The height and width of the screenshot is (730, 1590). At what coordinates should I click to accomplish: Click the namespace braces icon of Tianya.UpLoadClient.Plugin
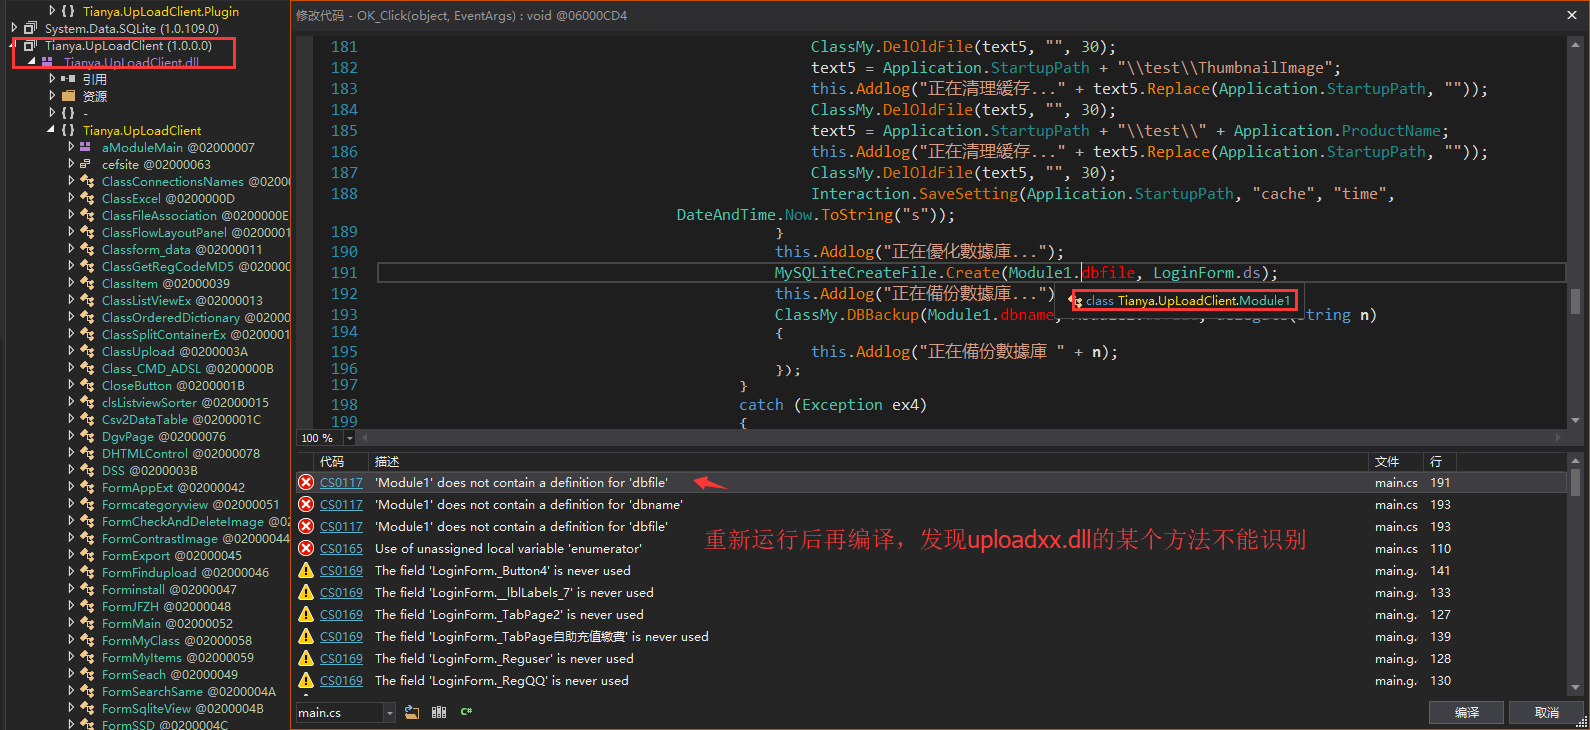pos(67,11)
